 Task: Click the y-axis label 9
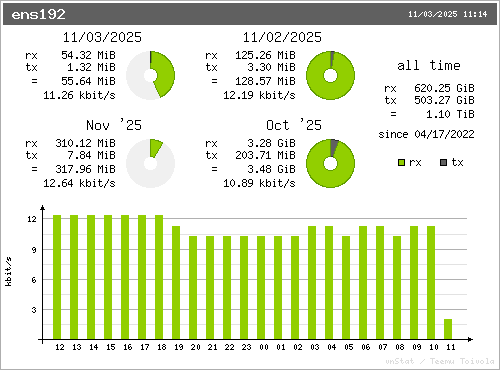tap(34, 250)
